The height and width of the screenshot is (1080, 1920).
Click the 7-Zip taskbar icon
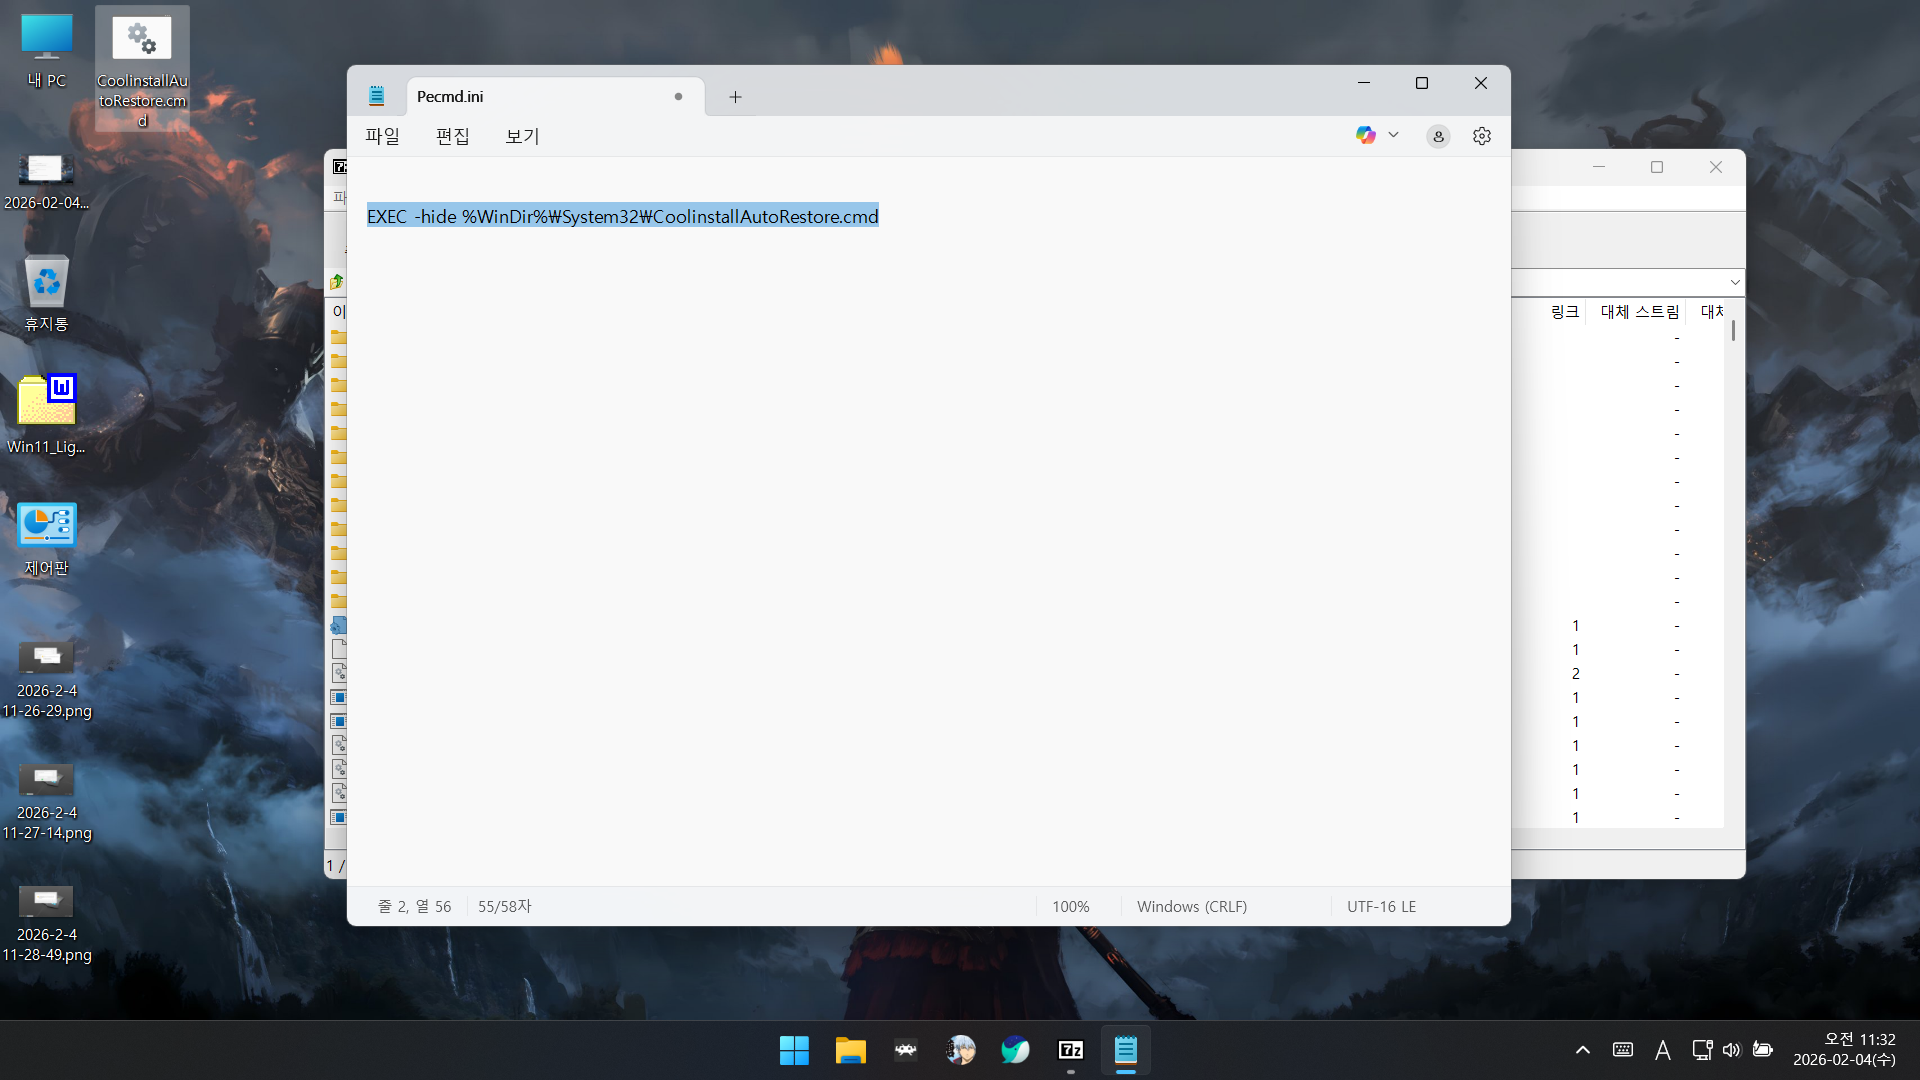(1070, 1050)
